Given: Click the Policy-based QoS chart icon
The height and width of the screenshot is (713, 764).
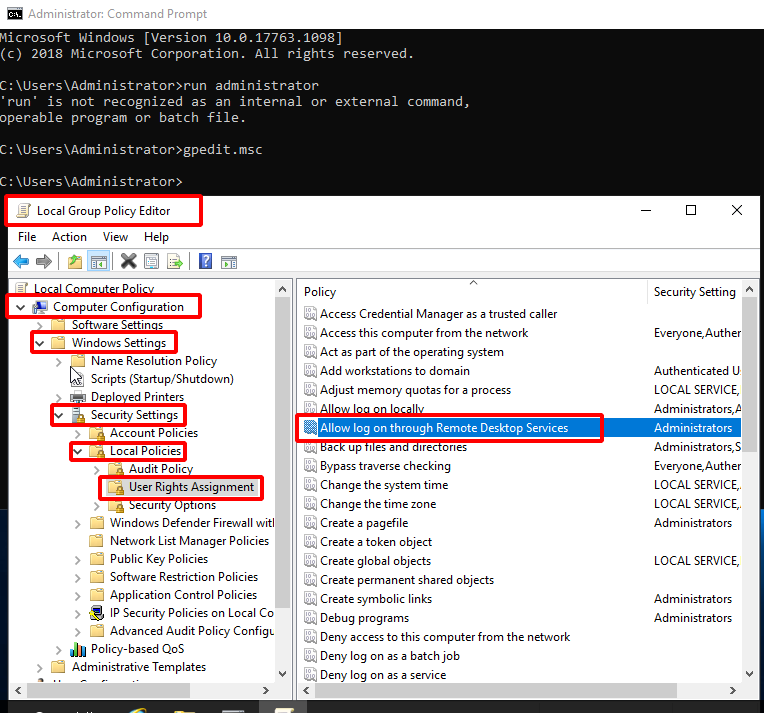Looking at the screenshot, I should click(x=78, y=649).
